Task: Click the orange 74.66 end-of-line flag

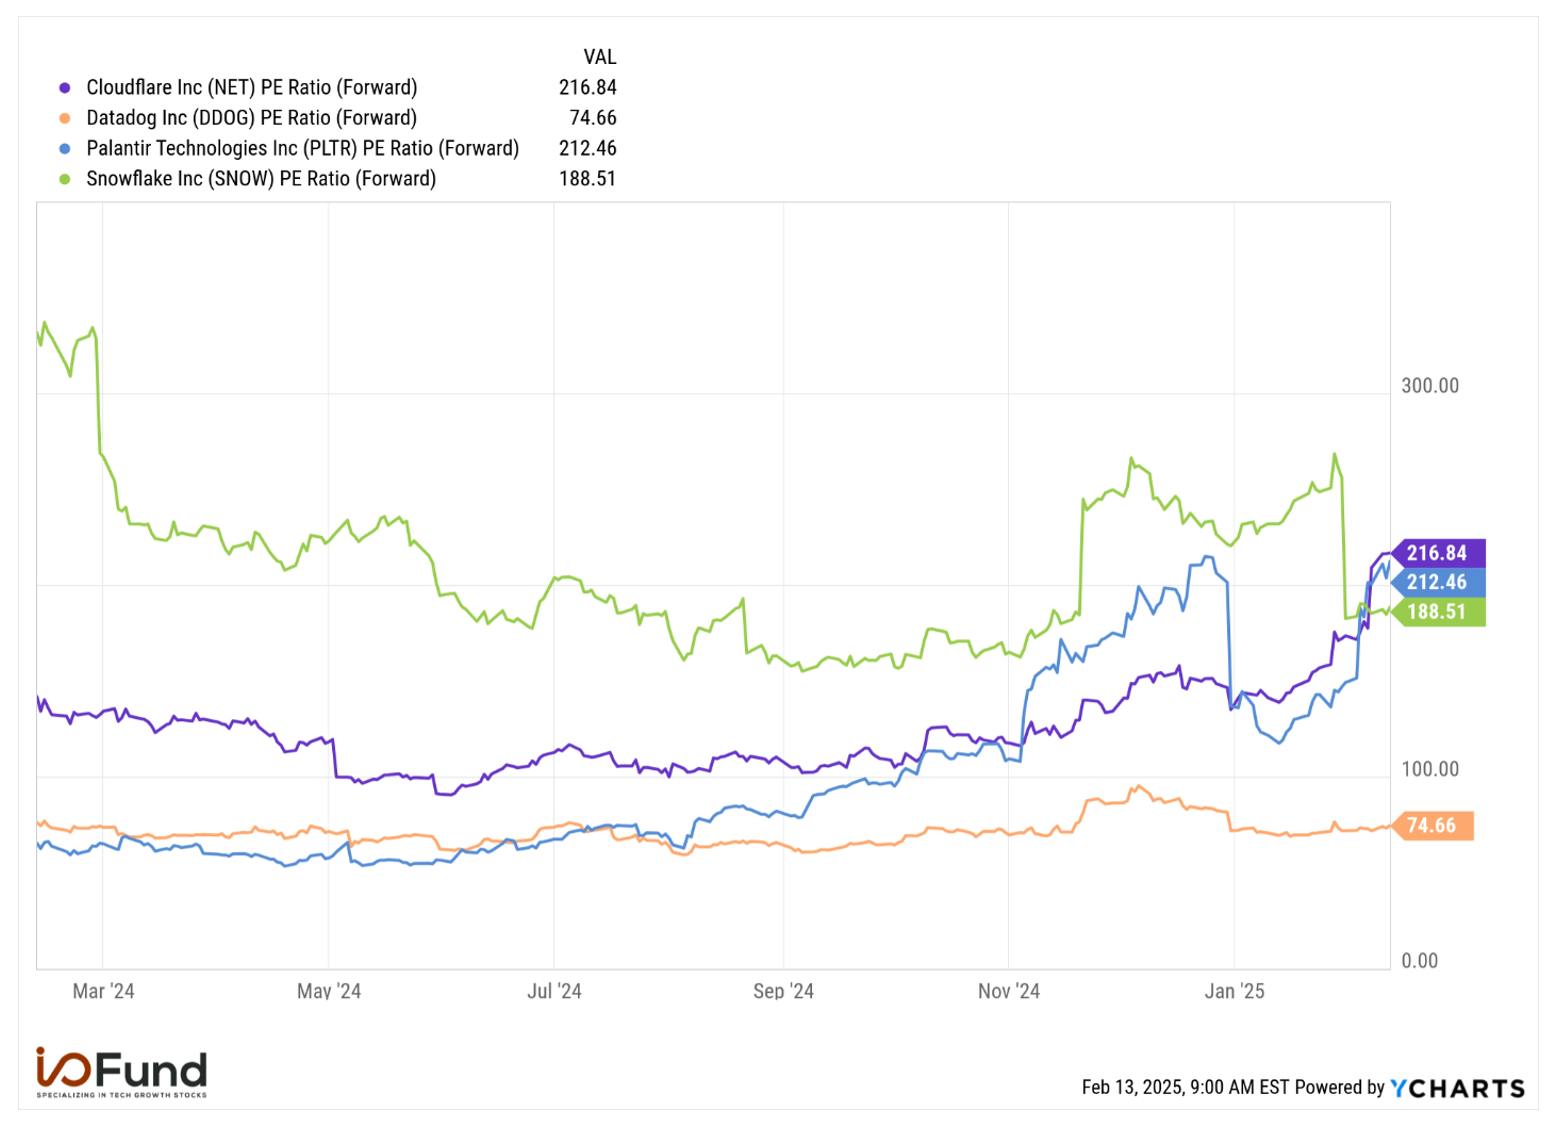Action: (x=1432, y=826)
